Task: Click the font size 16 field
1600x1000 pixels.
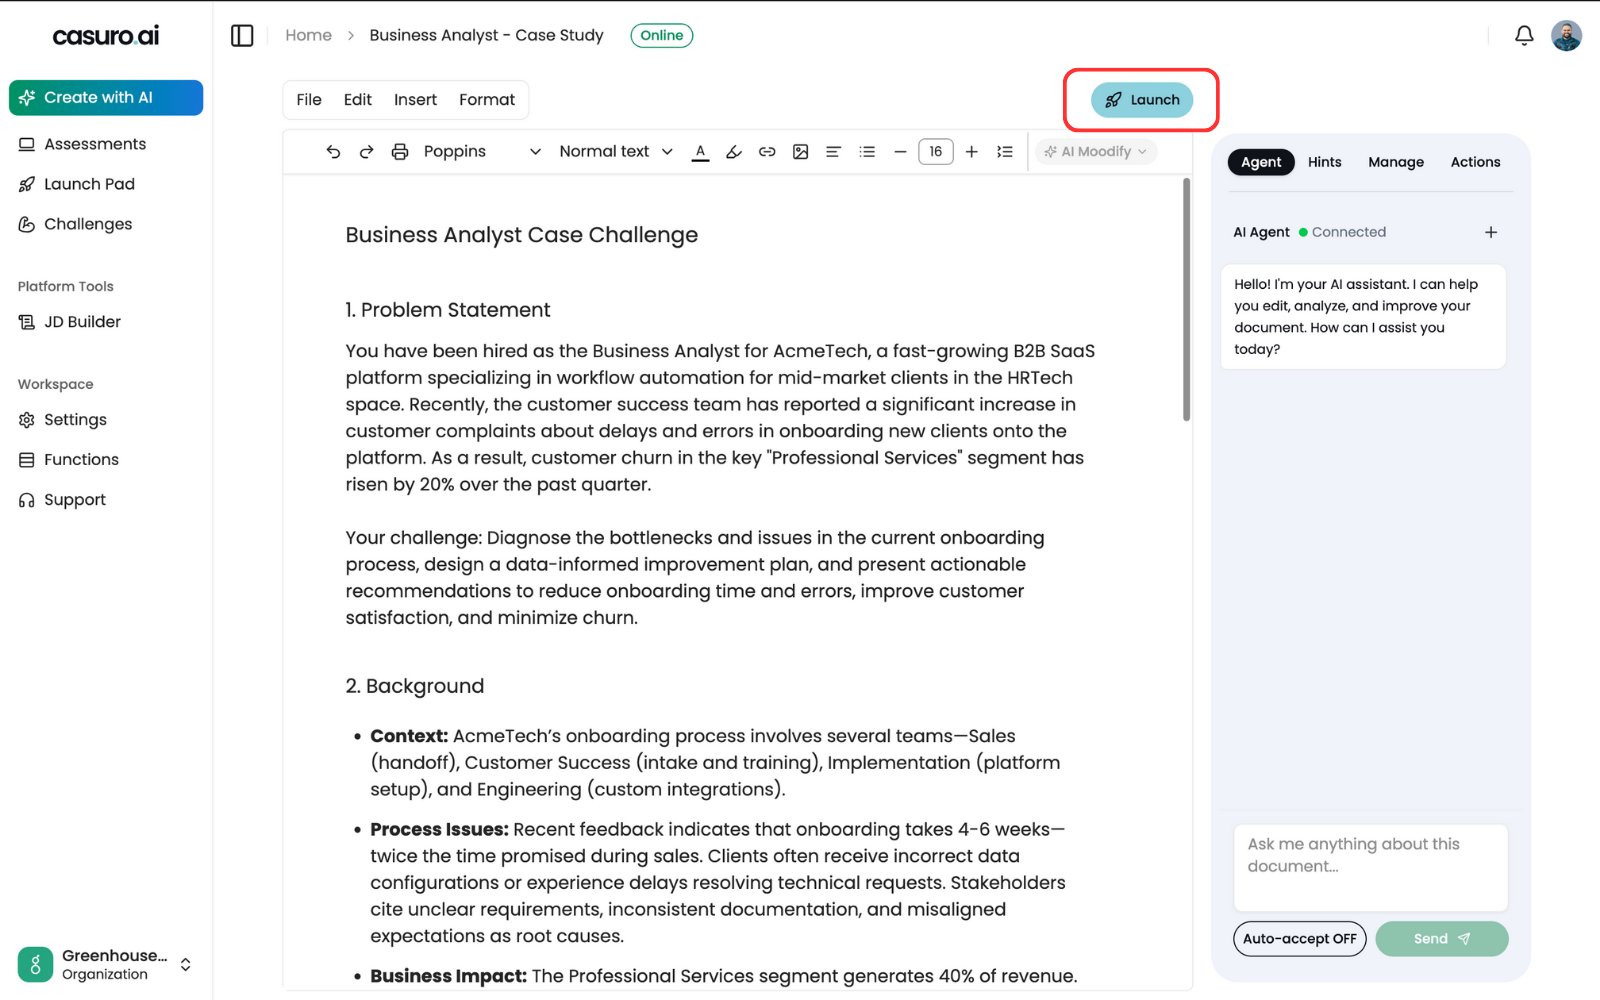Action: click(x=935, y=152)
